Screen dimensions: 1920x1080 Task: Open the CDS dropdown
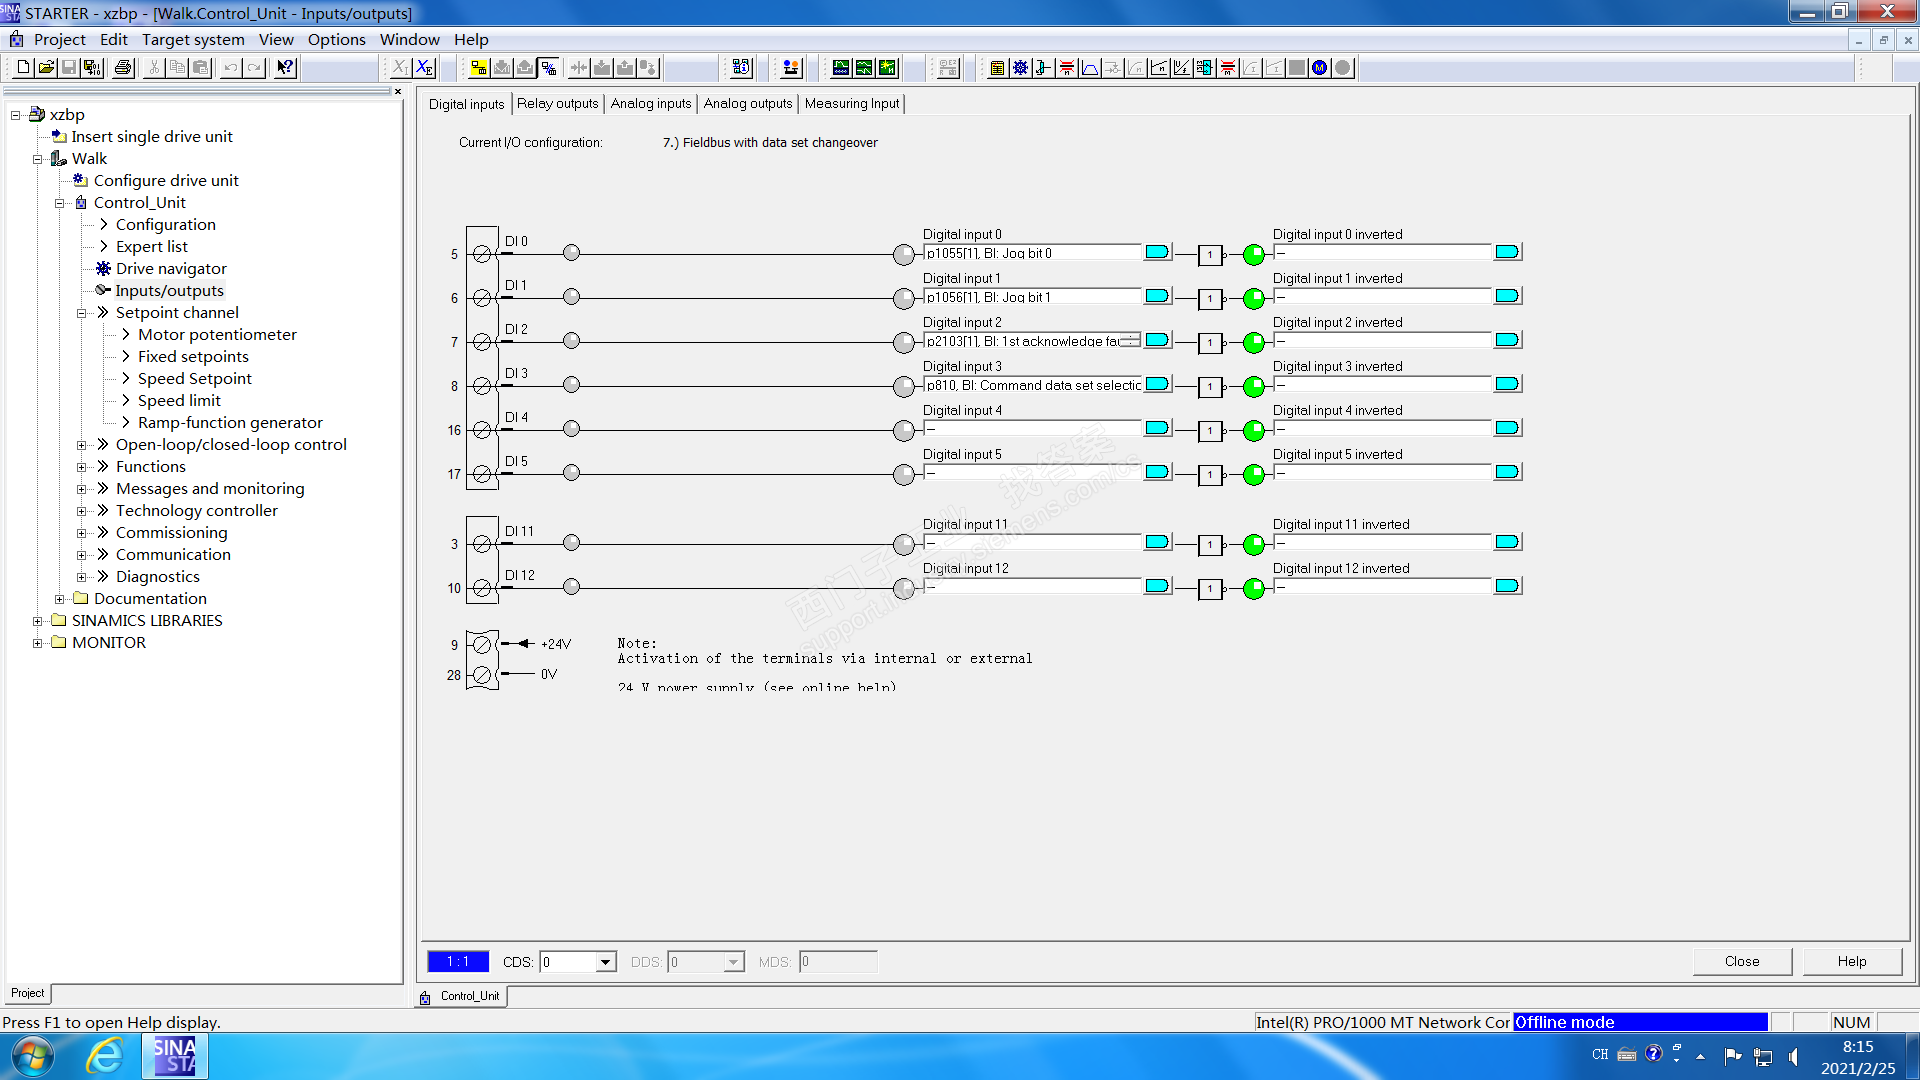pyautogui.click(x=605, y=962)
